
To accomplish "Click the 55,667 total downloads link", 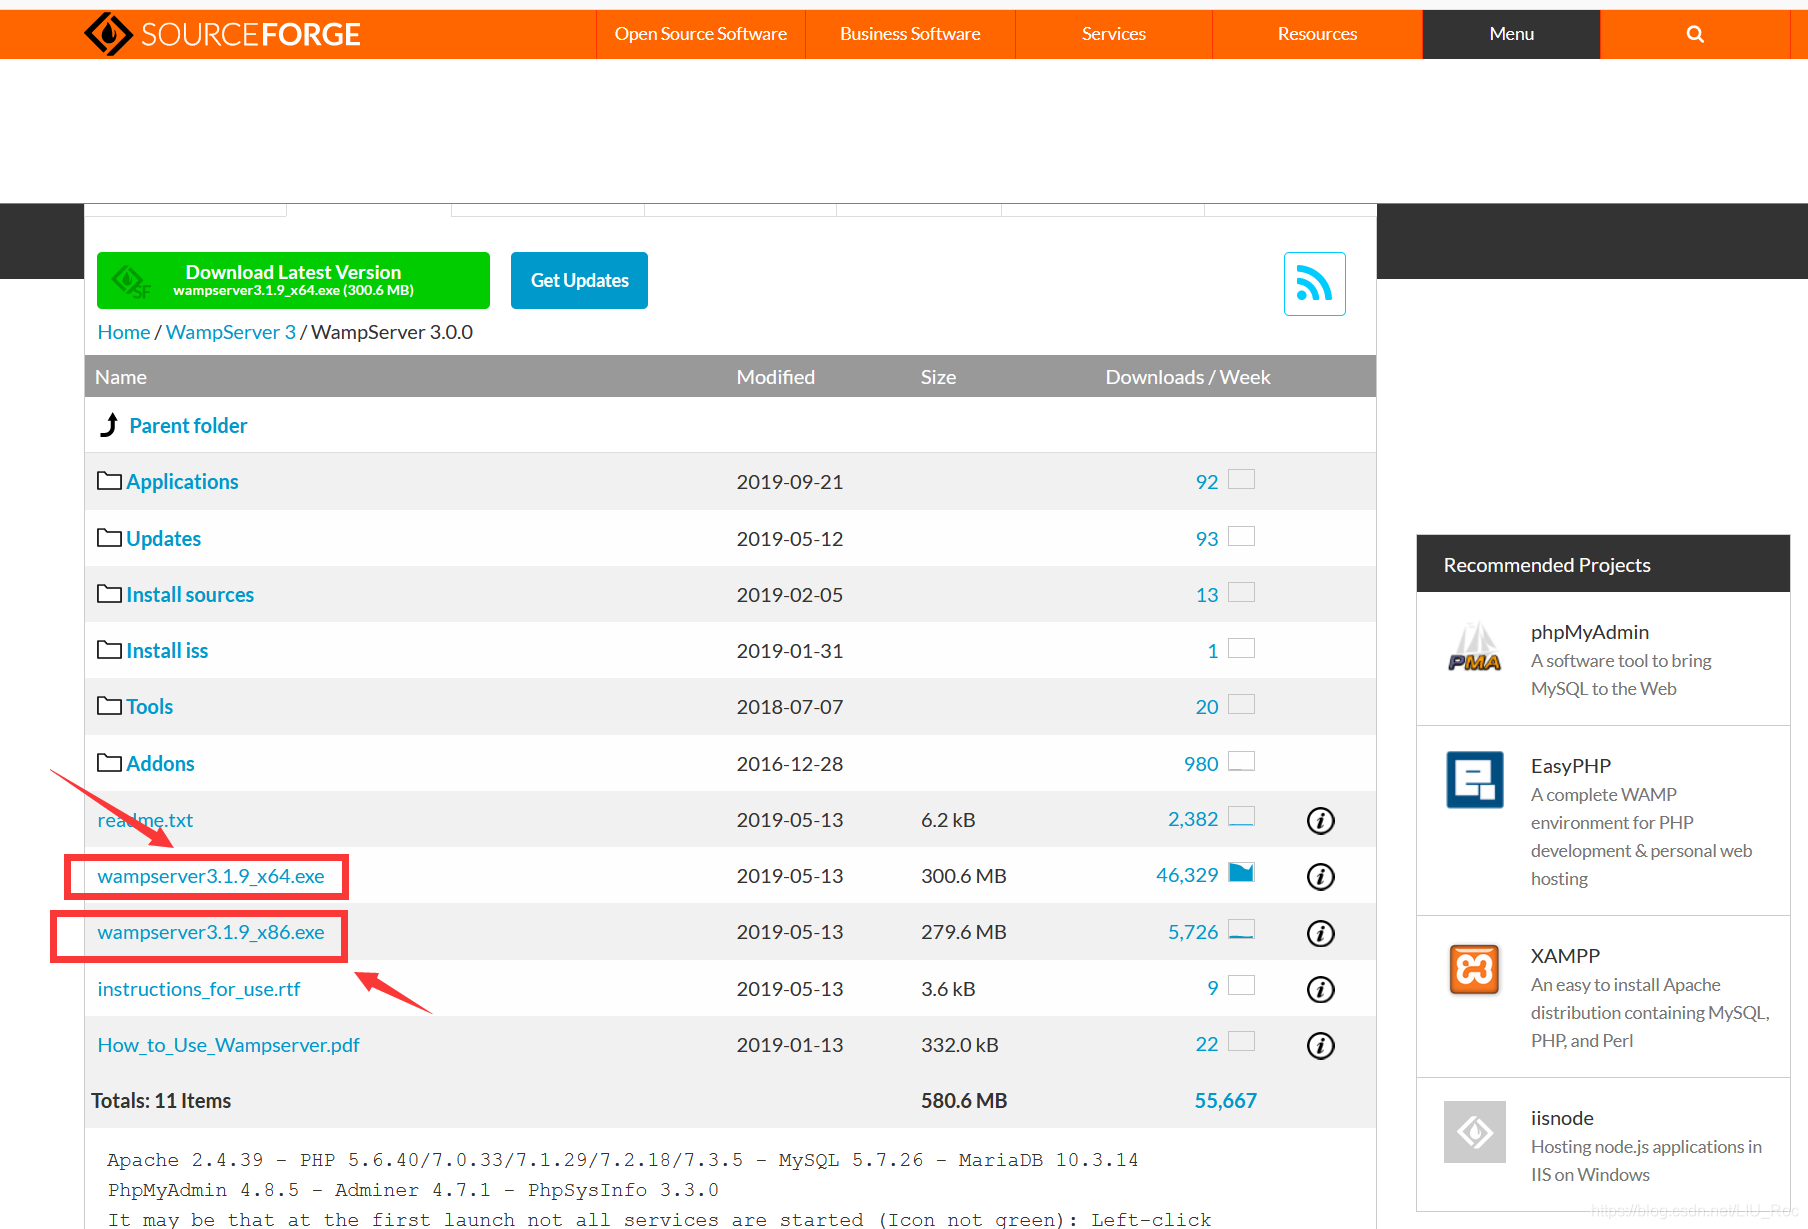I will pos(1225,1101).
